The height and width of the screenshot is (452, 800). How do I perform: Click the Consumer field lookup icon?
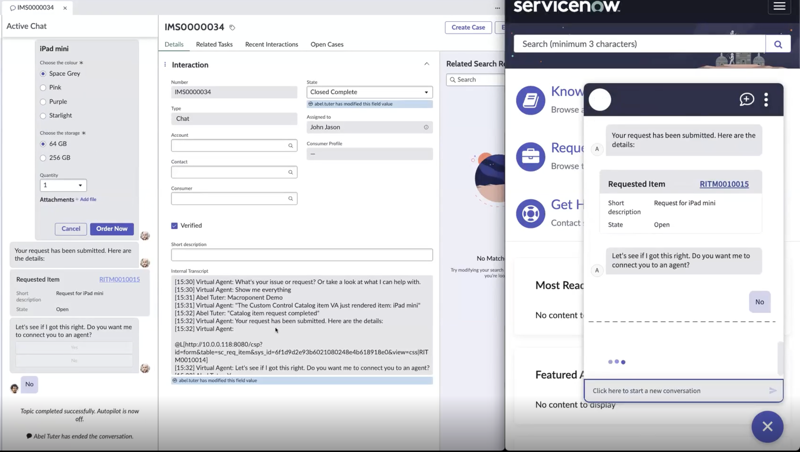290,198
